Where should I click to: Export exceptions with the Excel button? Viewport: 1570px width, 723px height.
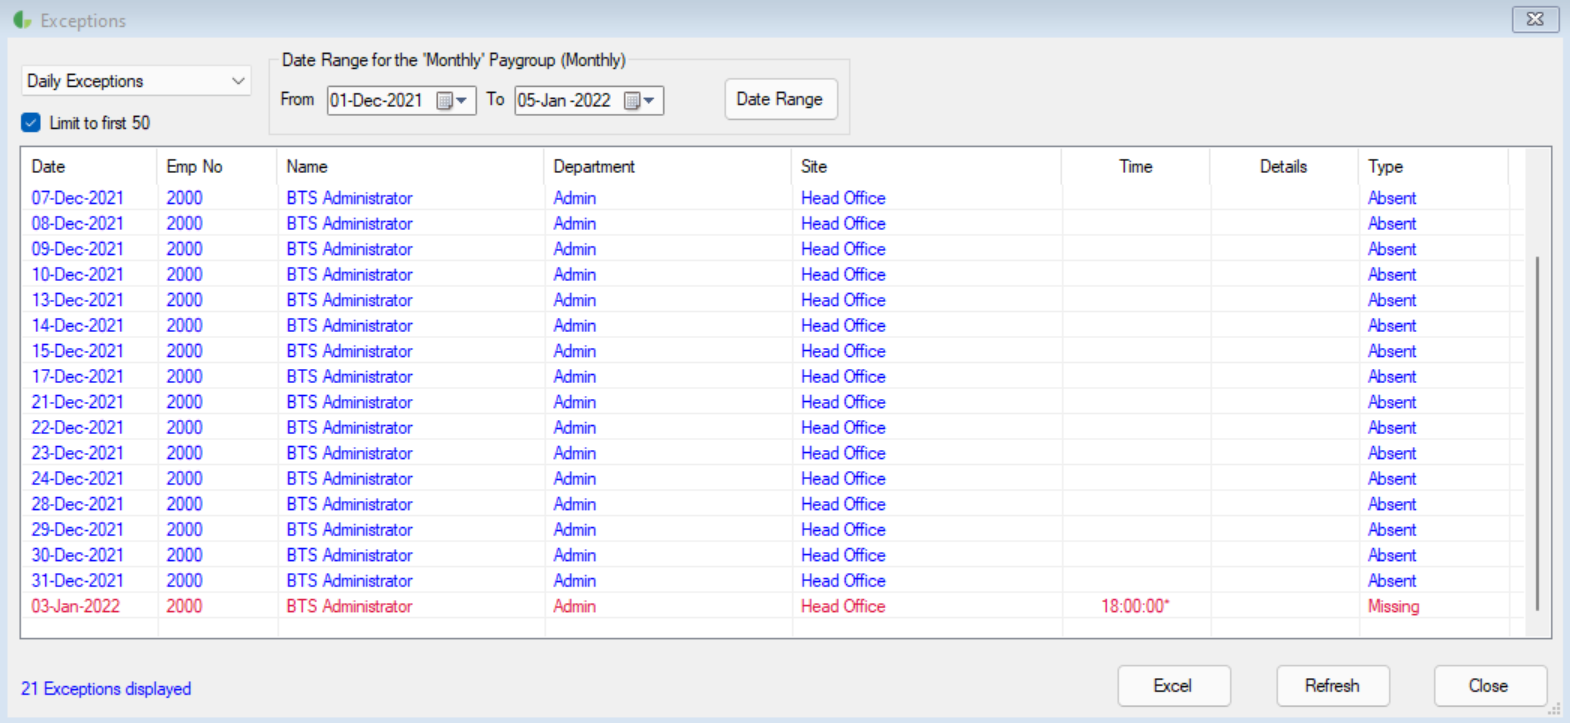pyautogui.click(x=1172, y=686)
